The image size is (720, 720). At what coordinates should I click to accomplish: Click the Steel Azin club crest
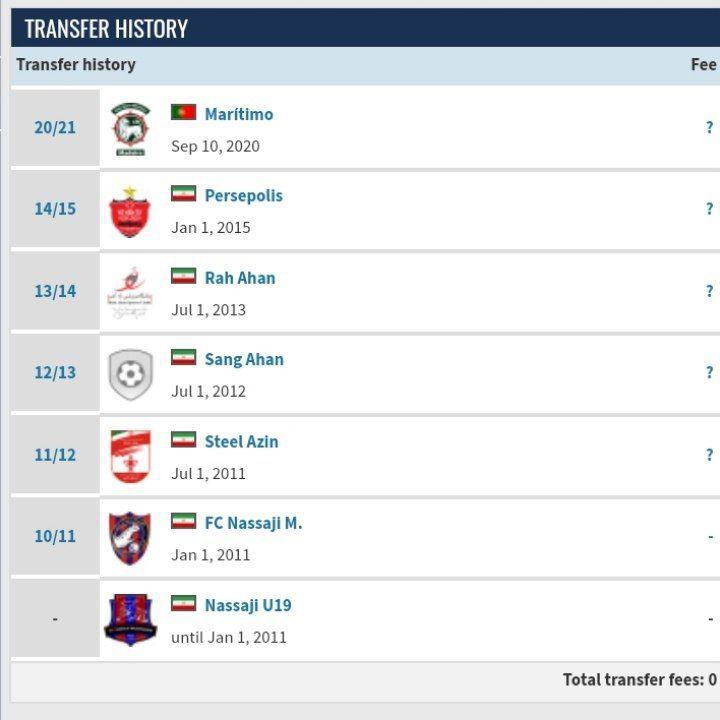click(x=130, y=456)
